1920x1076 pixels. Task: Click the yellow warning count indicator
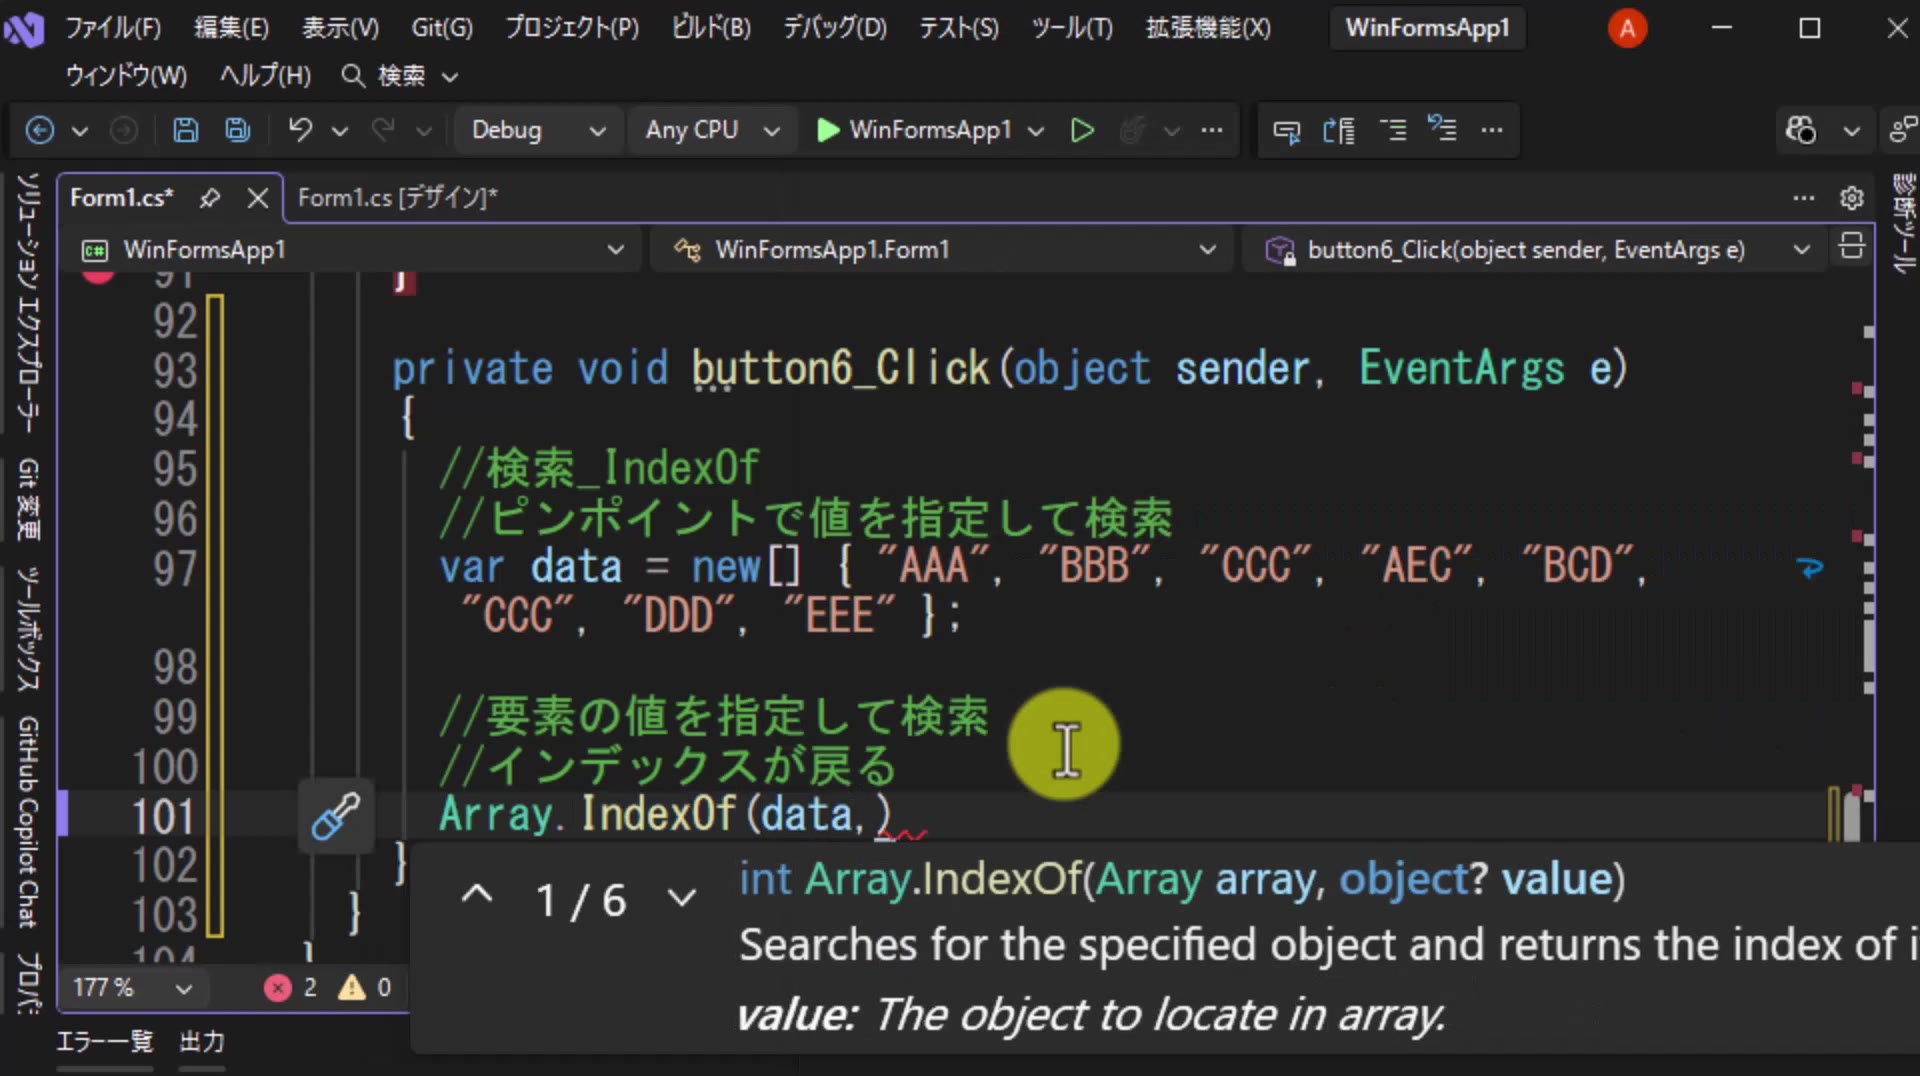click(365, 988)
